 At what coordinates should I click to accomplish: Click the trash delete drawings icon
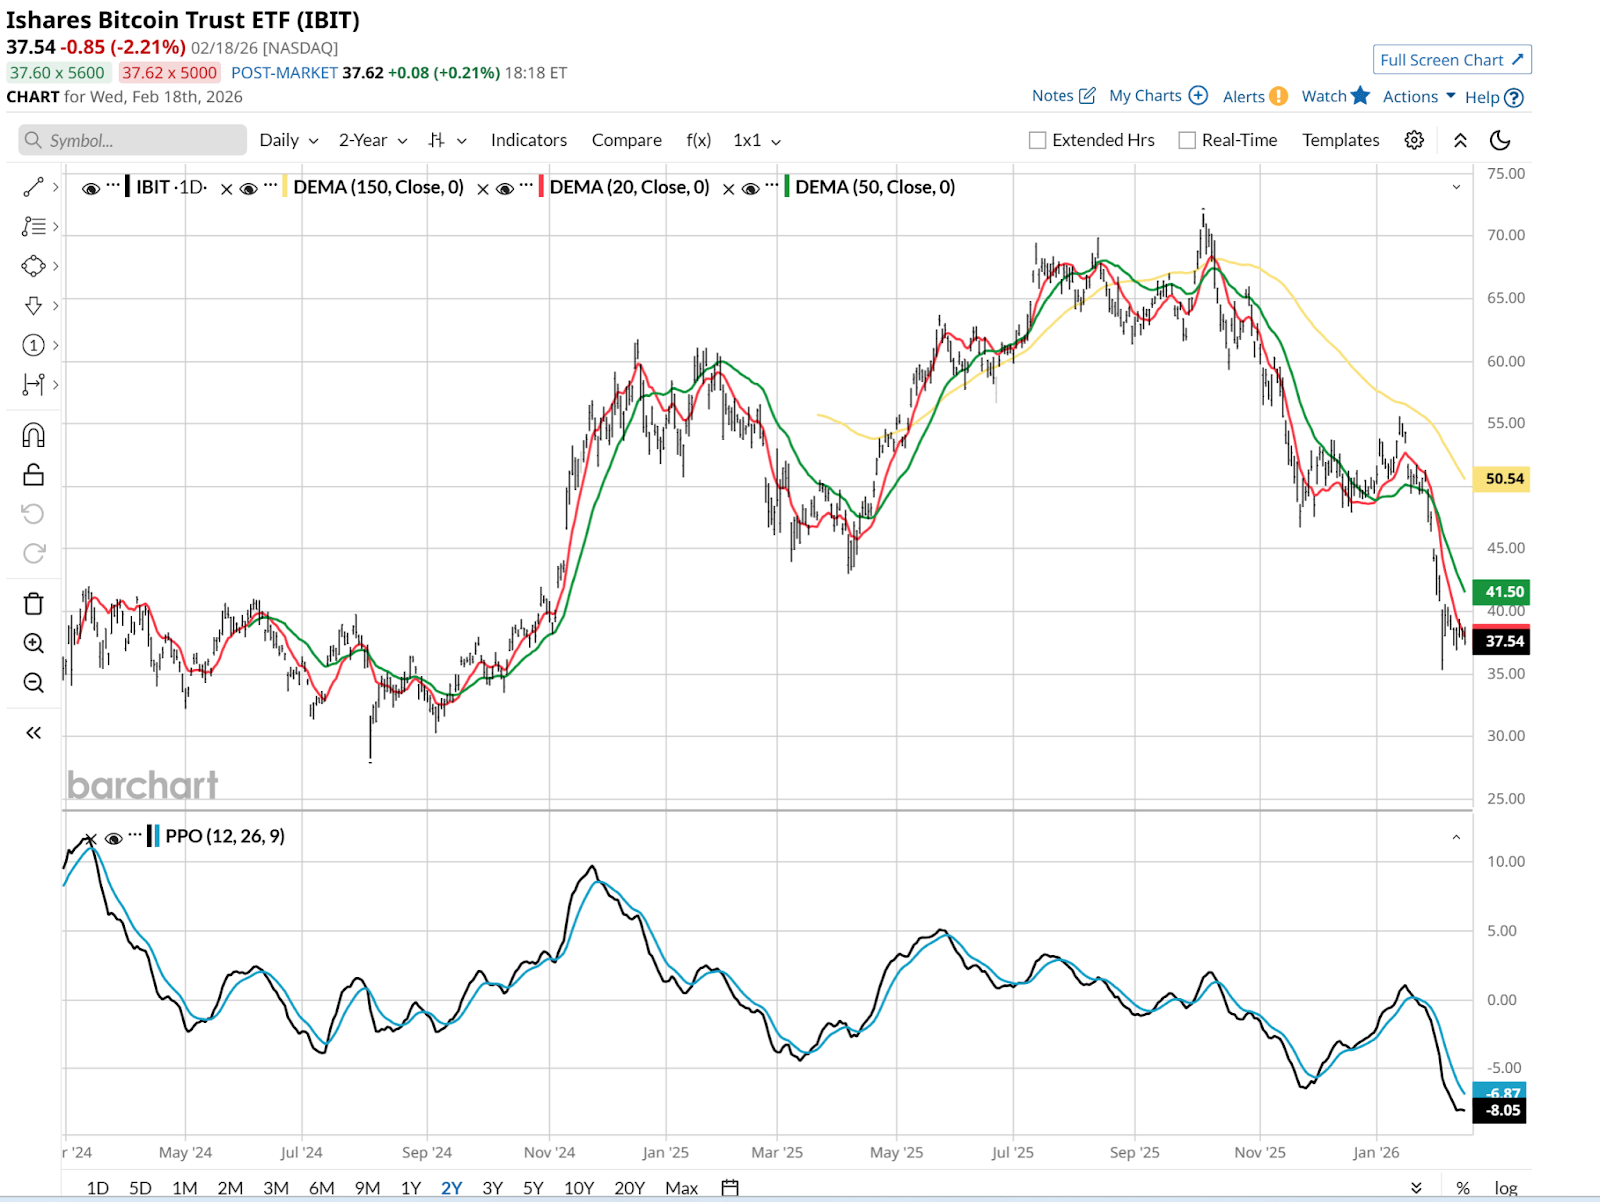[33, 603]
